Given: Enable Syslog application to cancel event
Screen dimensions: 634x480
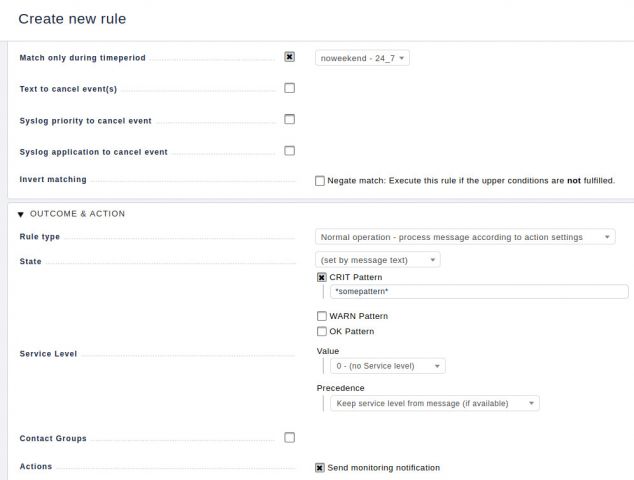Looking at the screenshot, I should 289,151.
